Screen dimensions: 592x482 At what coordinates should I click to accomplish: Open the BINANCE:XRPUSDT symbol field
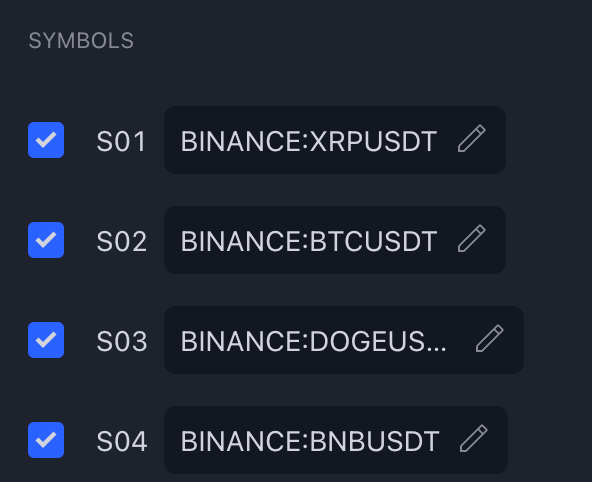335,140
